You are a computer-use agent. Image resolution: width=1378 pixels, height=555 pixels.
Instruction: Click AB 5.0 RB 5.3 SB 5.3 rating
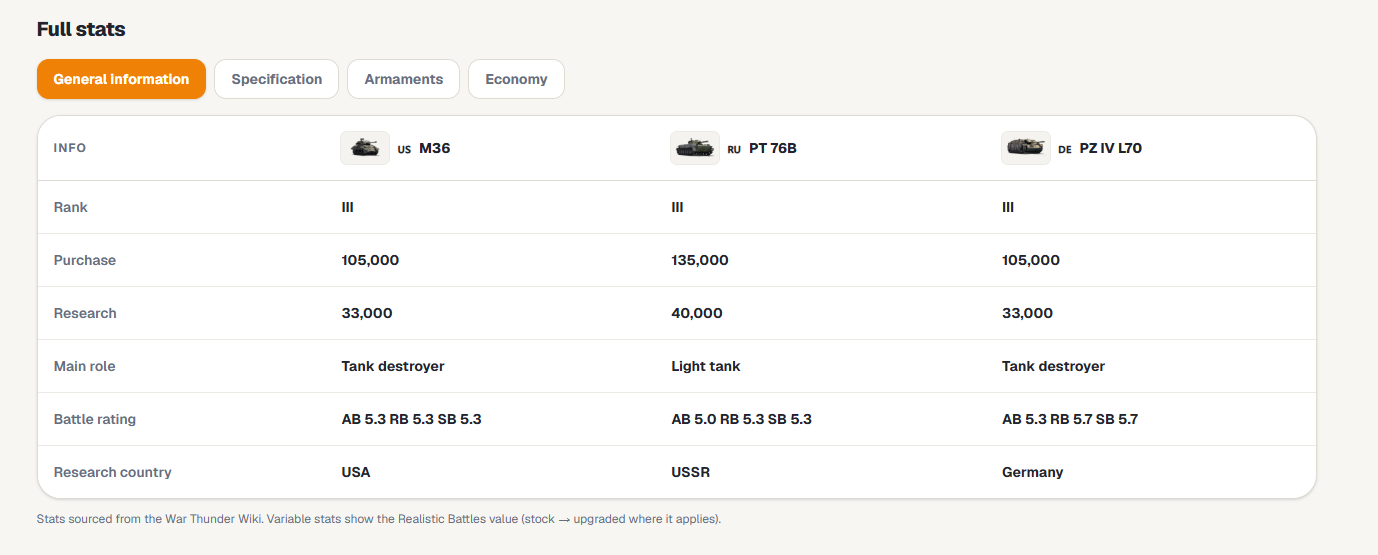(742, 419)
